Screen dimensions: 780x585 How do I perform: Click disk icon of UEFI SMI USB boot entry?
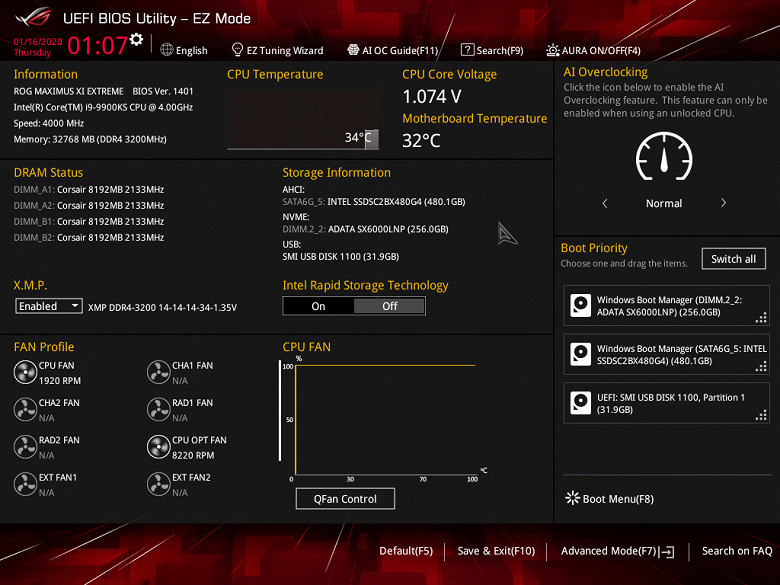tap(580, 403)
